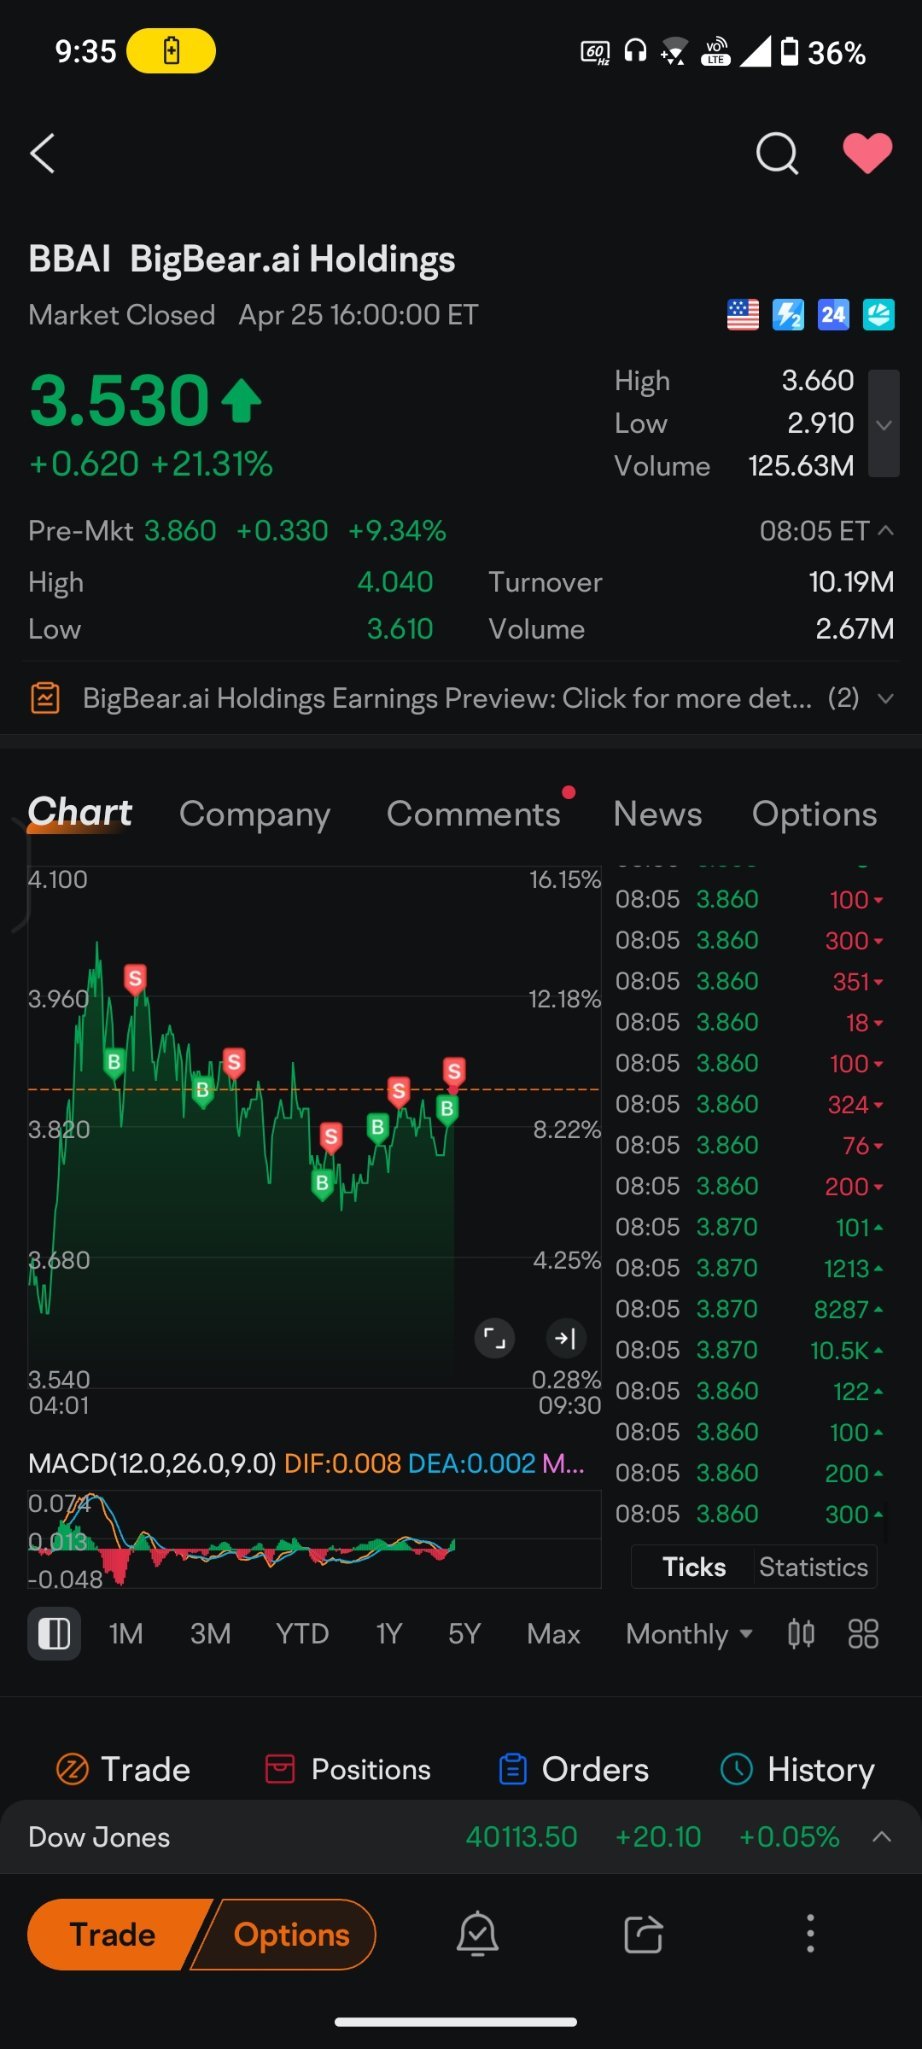The width and height of the screenshot is (922, 2049).
Task: Select the Ticks view
Action: (x=694, y=1567)
